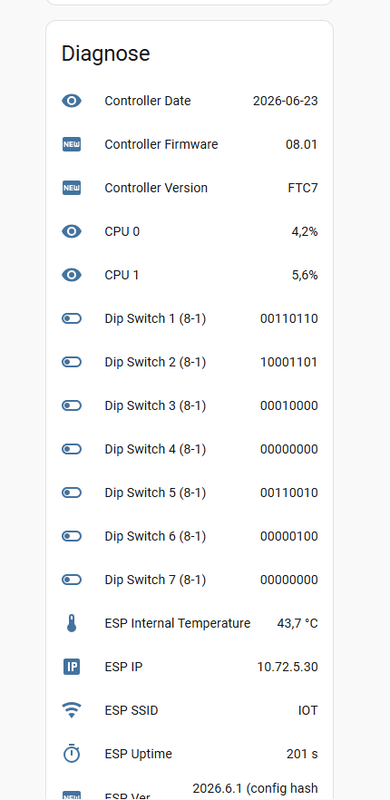
Task: Click the IP icon beside ESP IP
Action: [71, 667]
